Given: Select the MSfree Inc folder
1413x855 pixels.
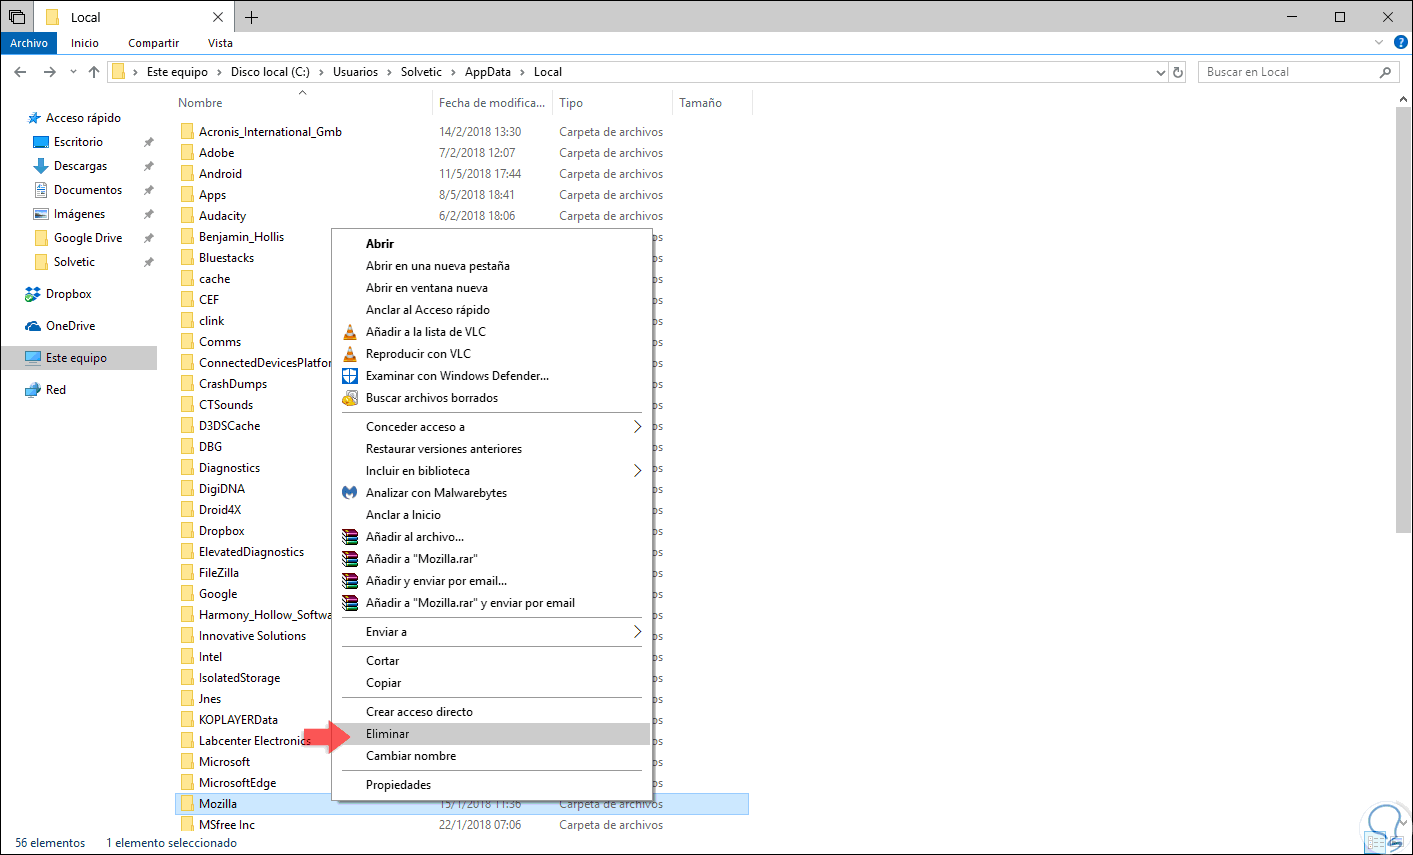Looking at the screenshot, I should (x=227, y=825).
